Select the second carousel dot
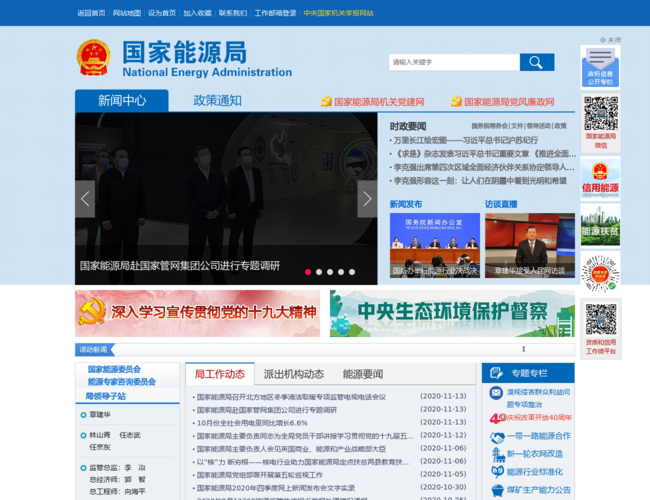 319,272
